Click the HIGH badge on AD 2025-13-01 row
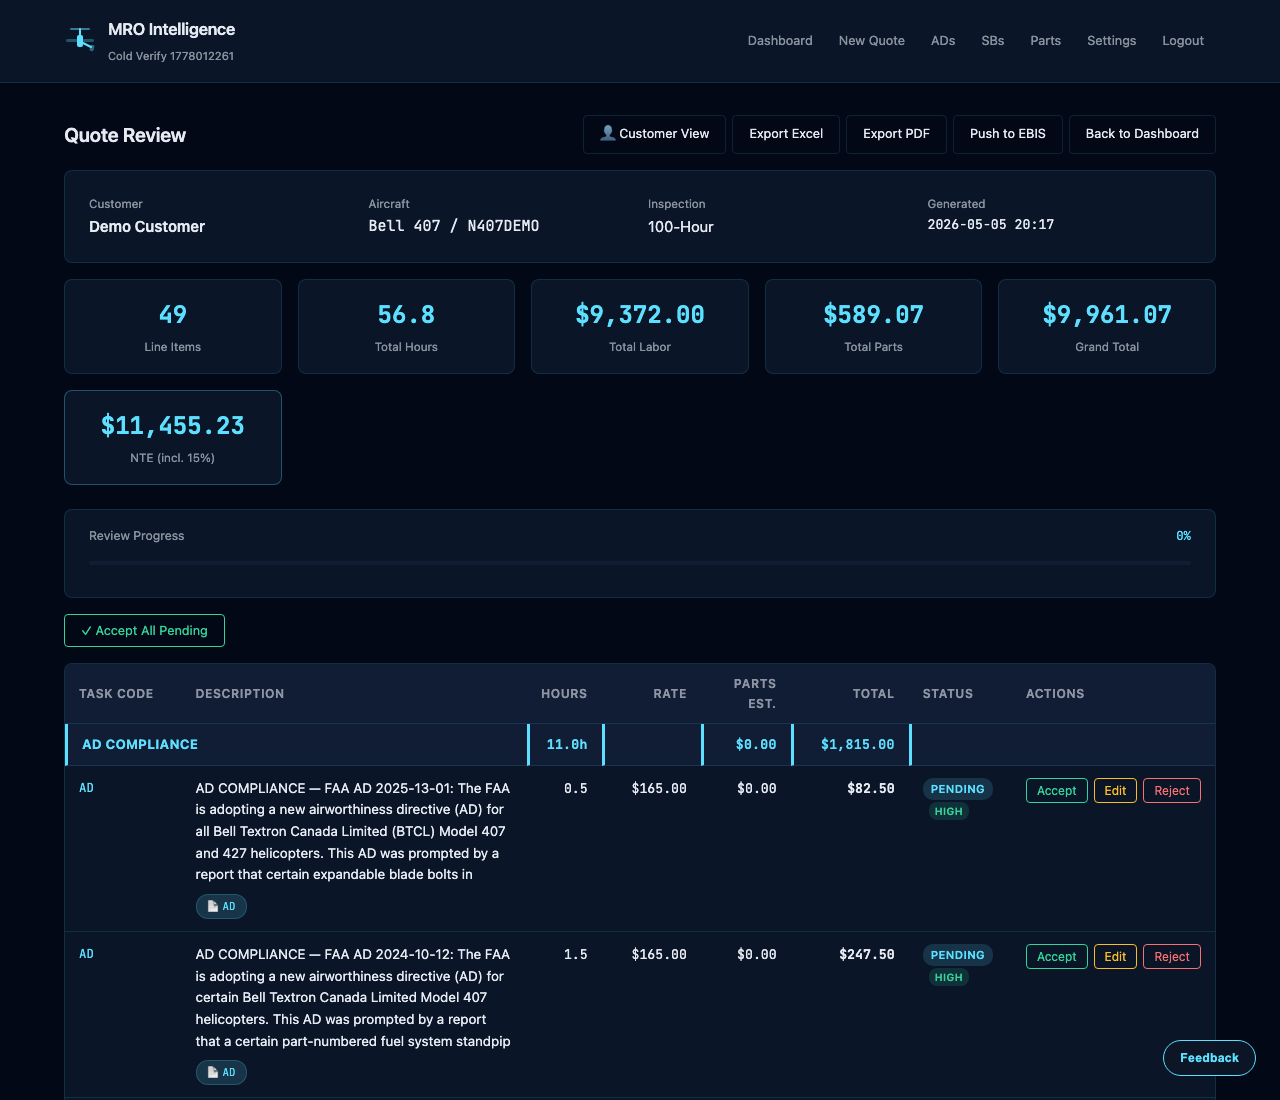Screen dimensions: 1280x1100 [948, 812]
